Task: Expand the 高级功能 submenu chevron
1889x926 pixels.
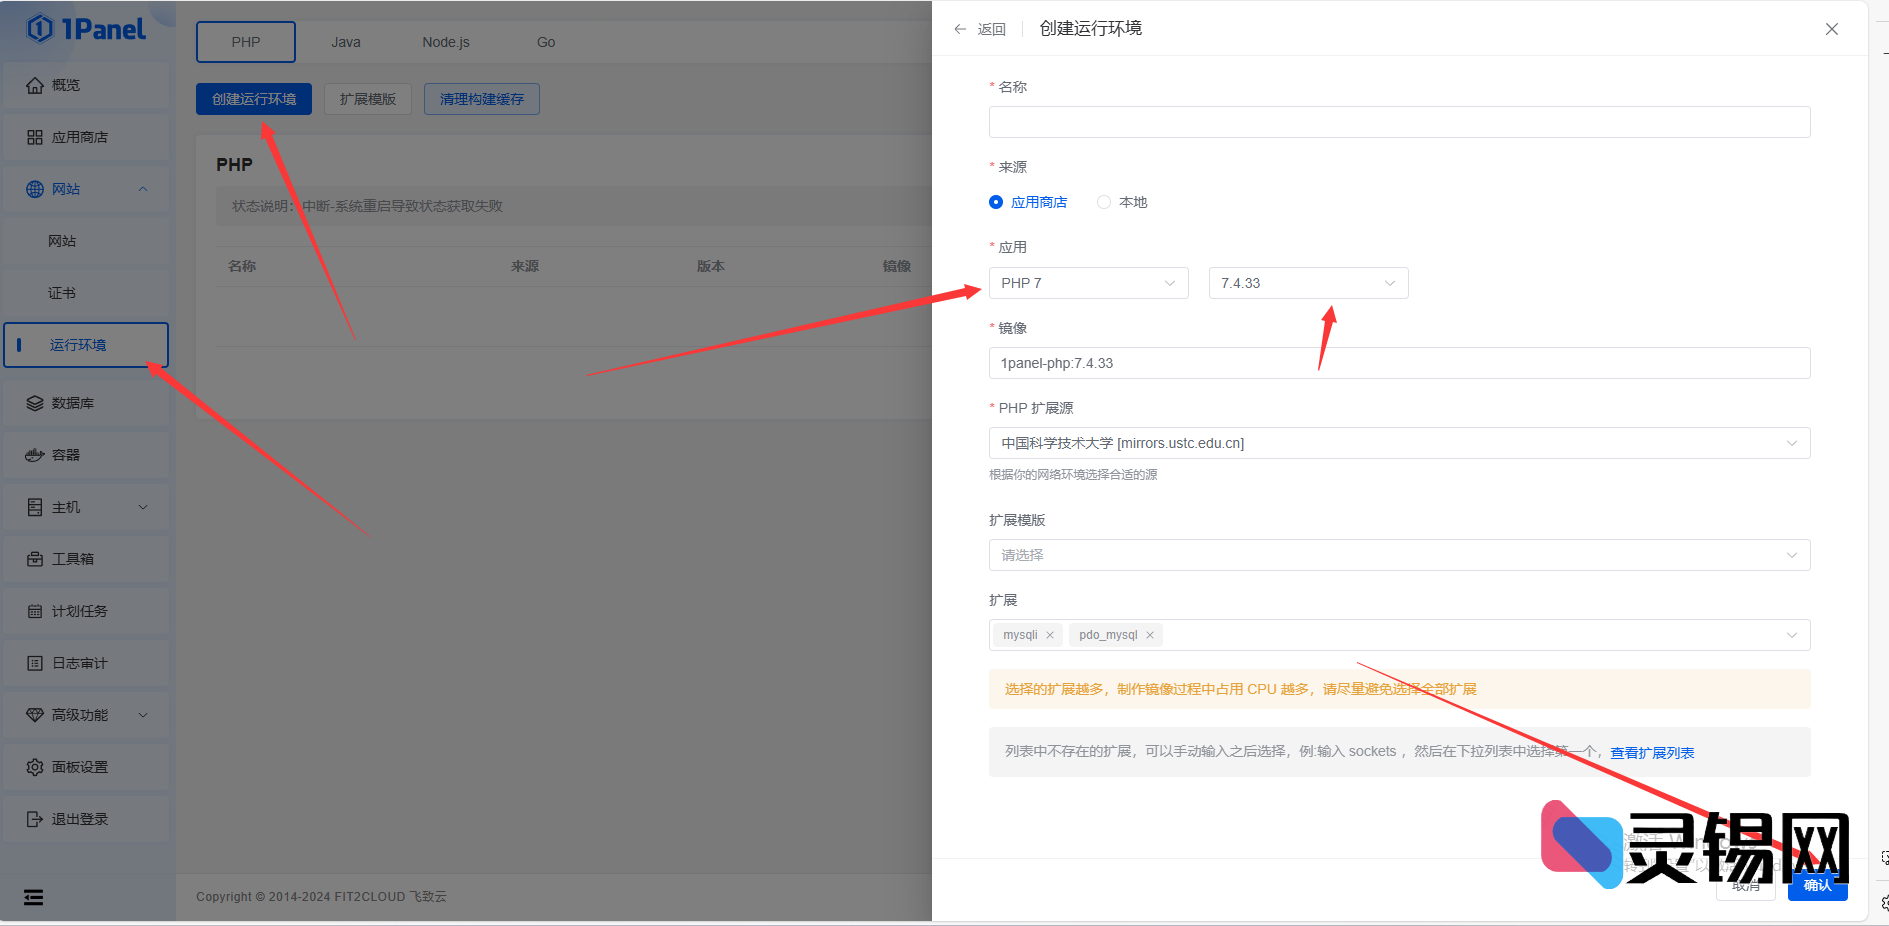Action: coord(143,716)
